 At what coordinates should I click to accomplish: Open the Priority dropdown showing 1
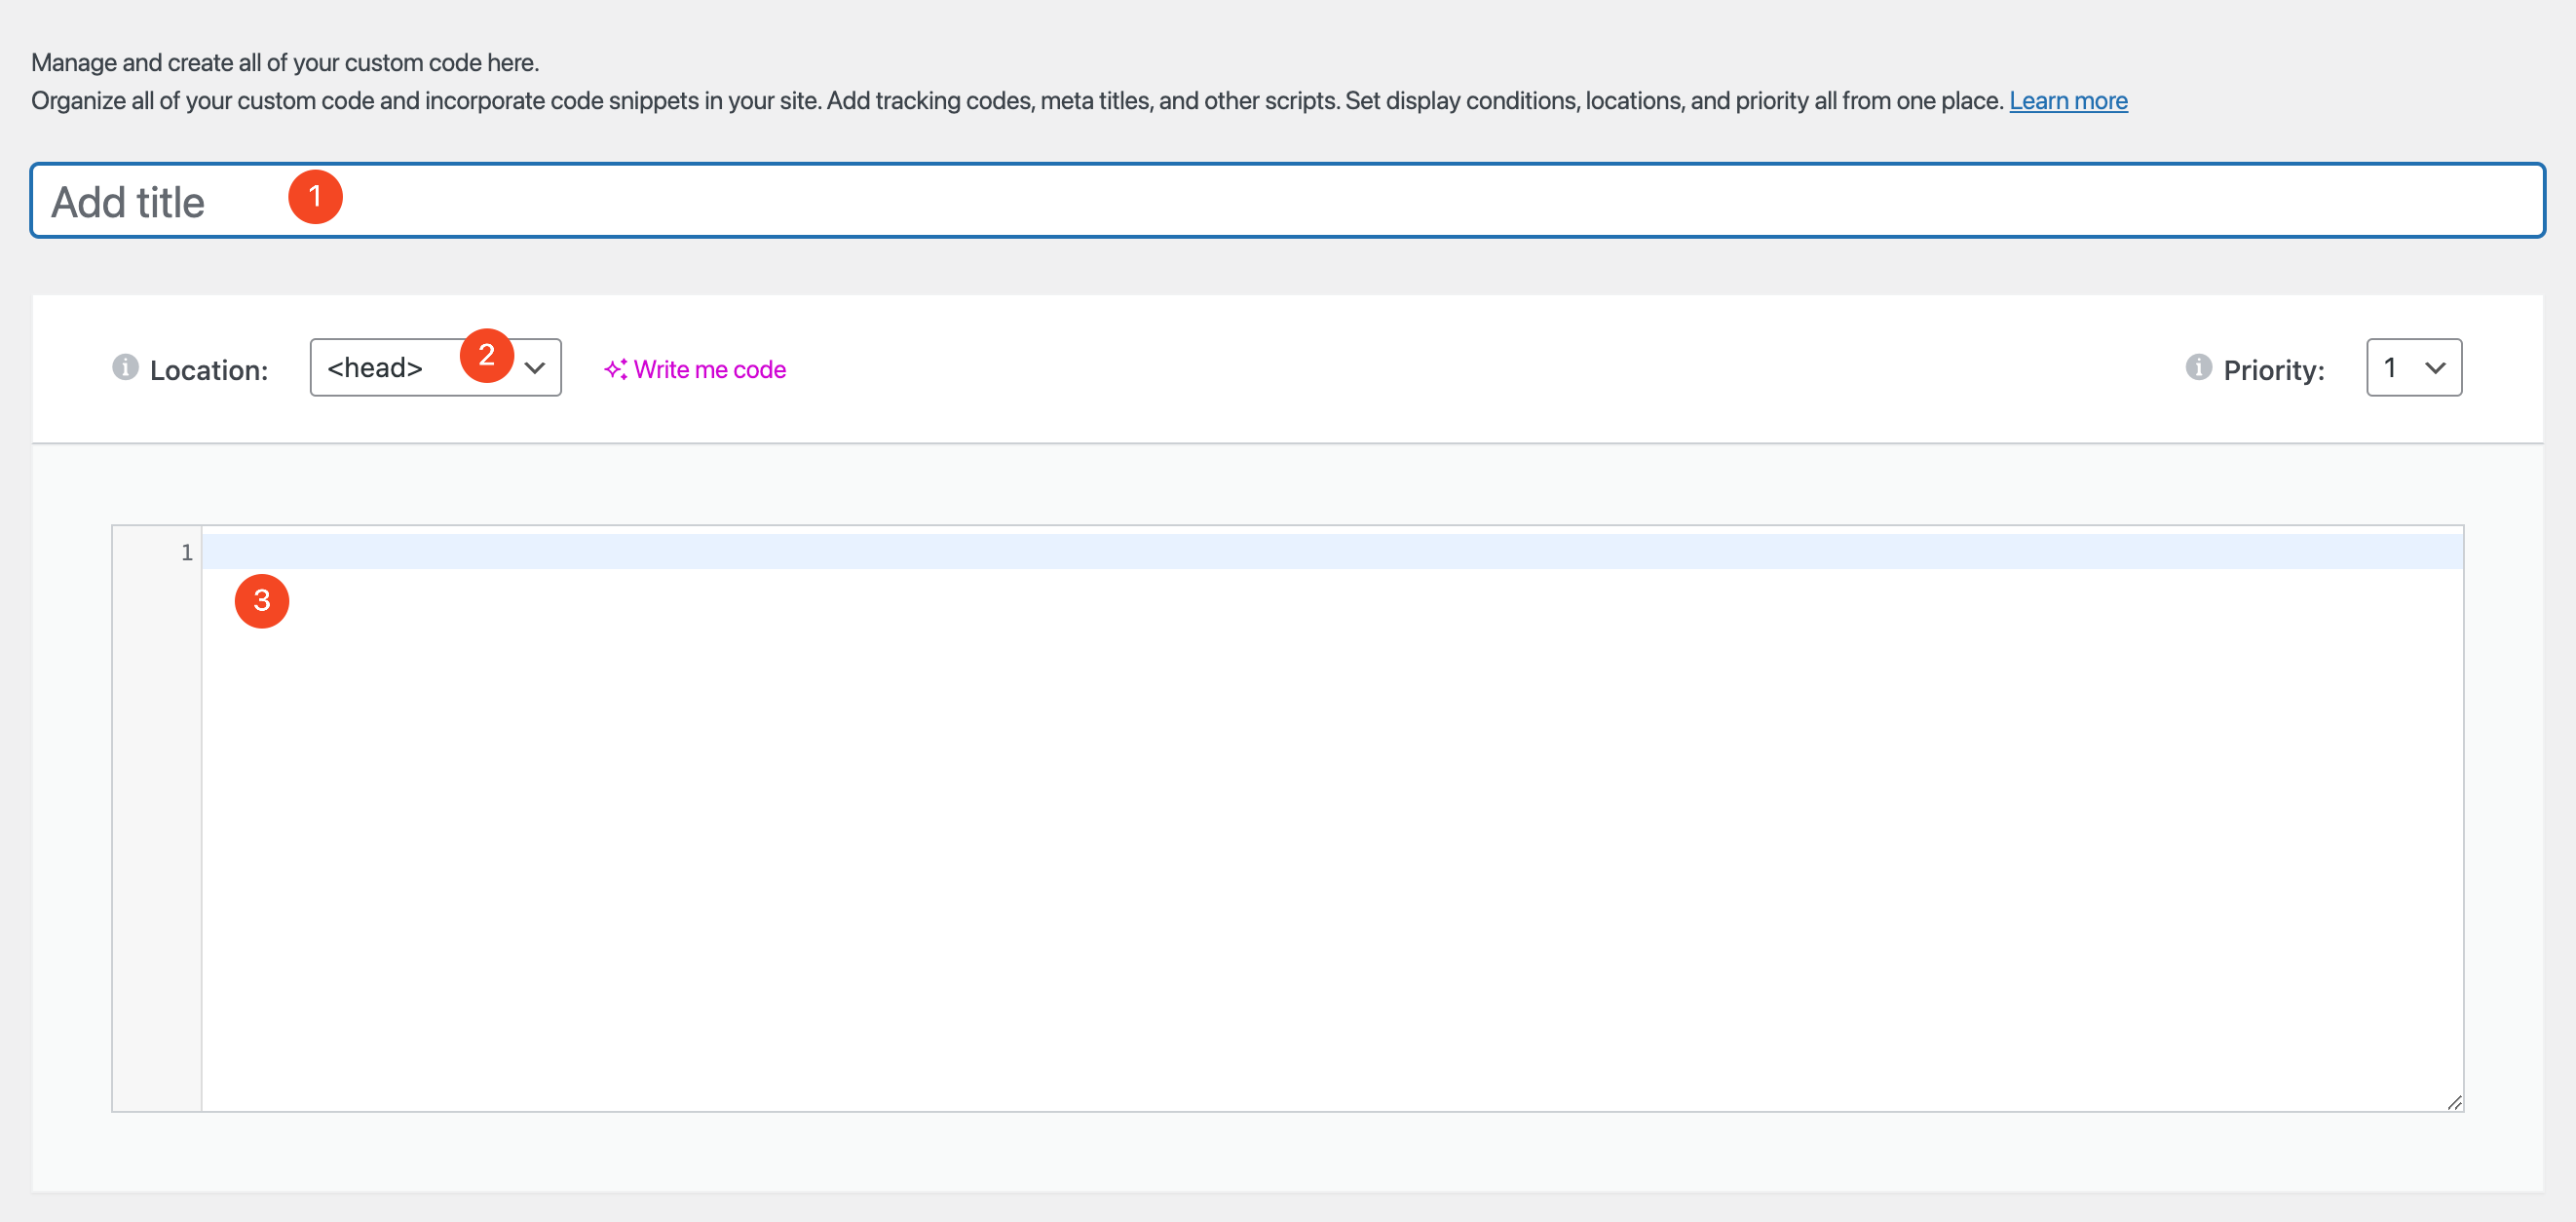2400,368
